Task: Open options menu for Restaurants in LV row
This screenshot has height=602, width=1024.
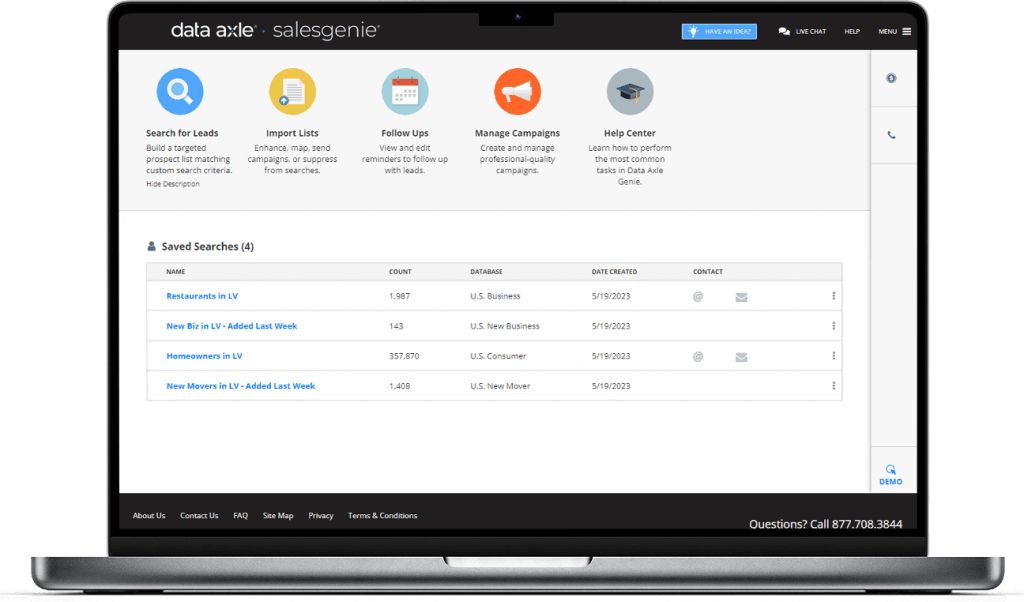Action: click(x=833, y=296)
